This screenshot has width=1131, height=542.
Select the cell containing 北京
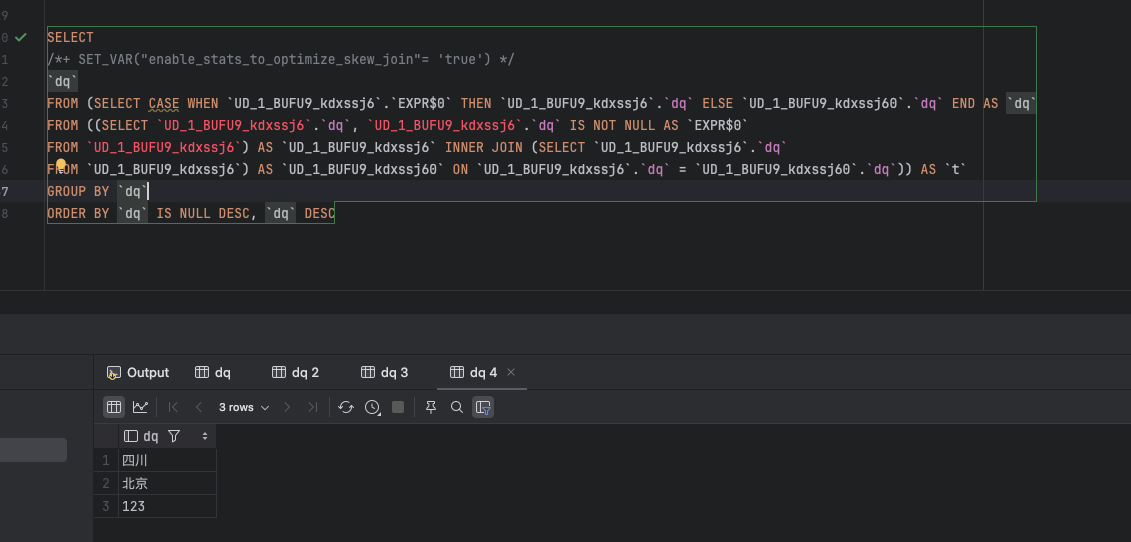[167, 484]
